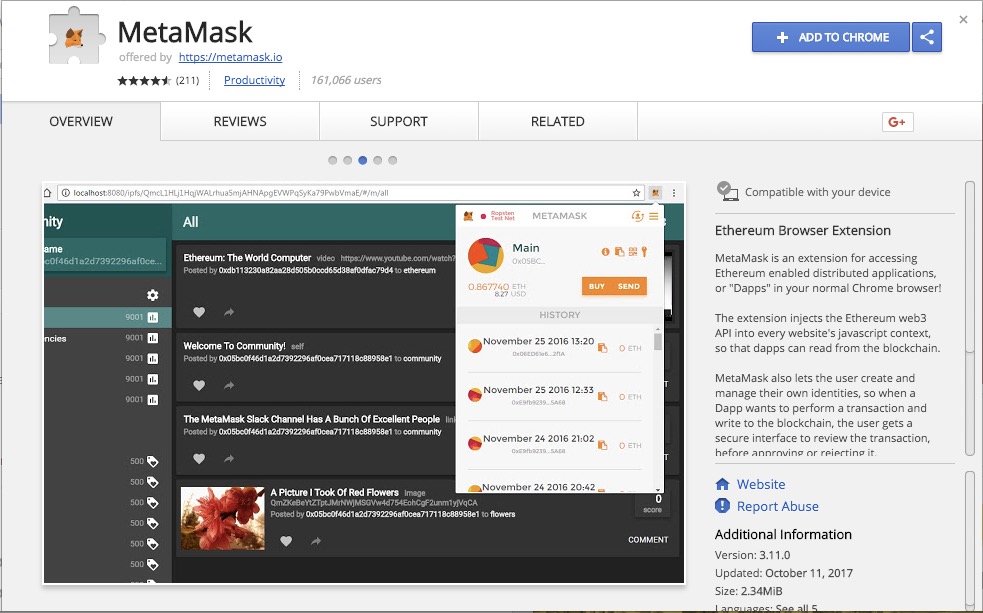
Task: Open the MetaMask popup hamburger menu
Action: coord(653,216)
